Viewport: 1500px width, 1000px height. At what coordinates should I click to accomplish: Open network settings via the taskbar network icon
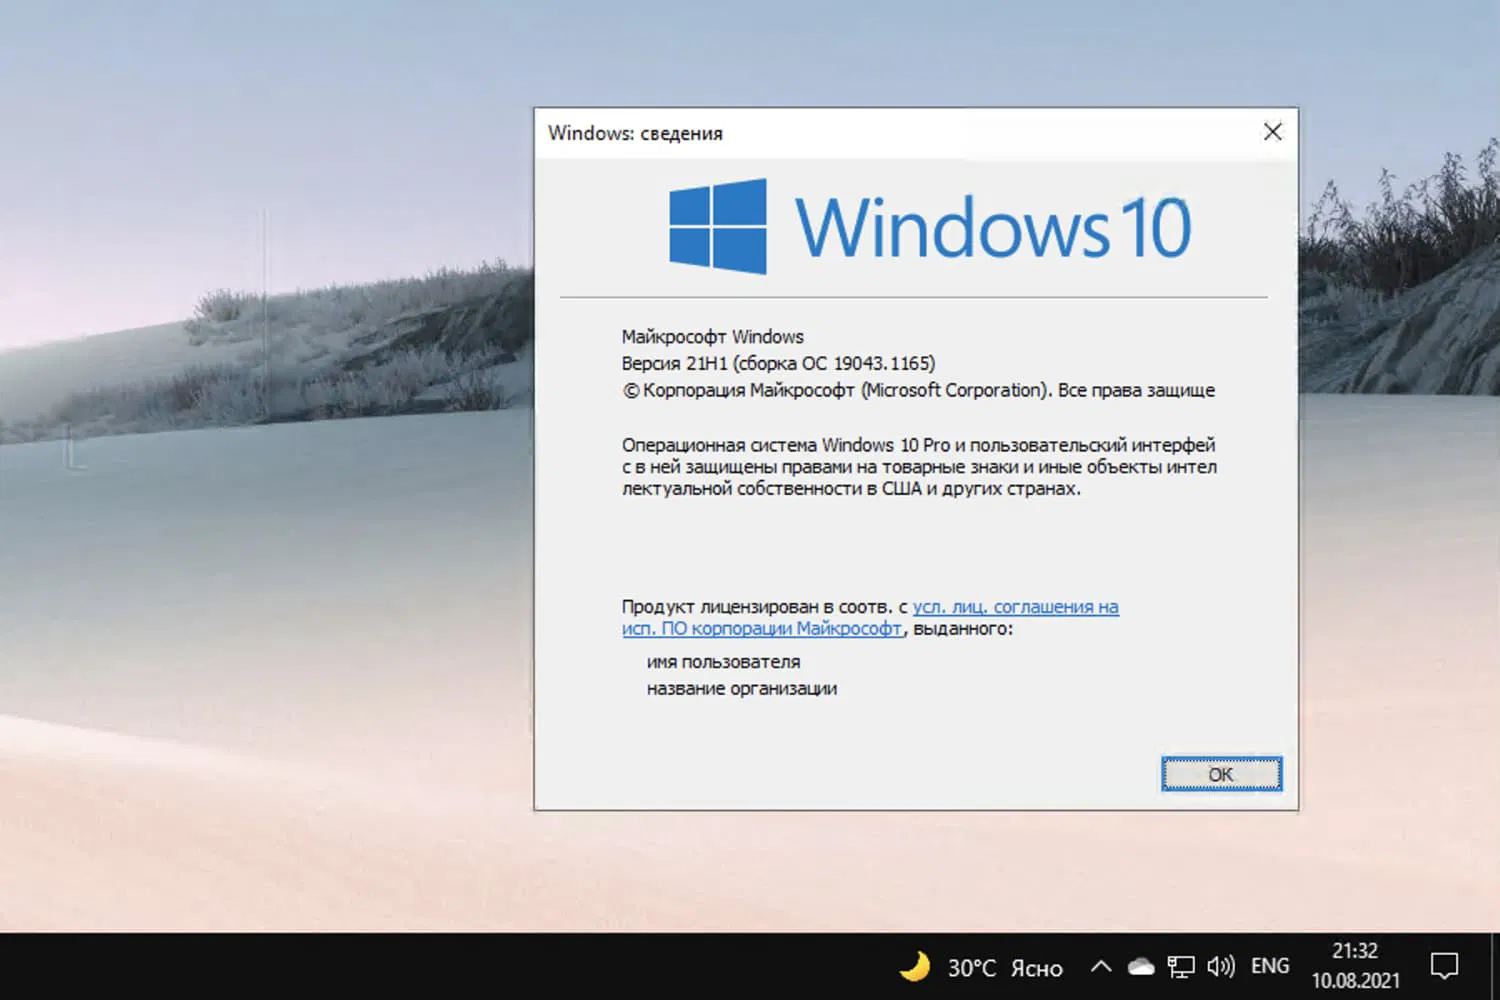click(x=1183, y=967)
